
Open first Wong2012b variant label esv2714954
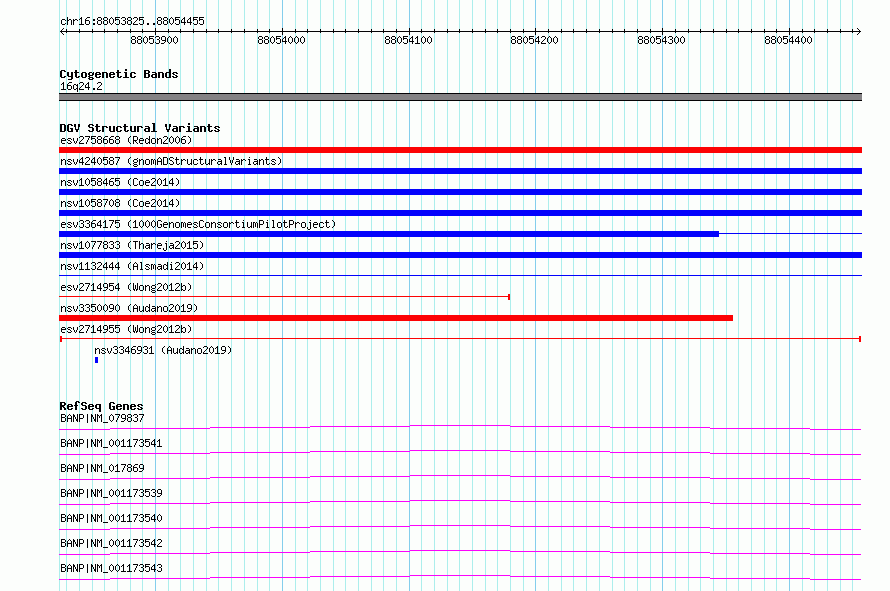[126, 287]
